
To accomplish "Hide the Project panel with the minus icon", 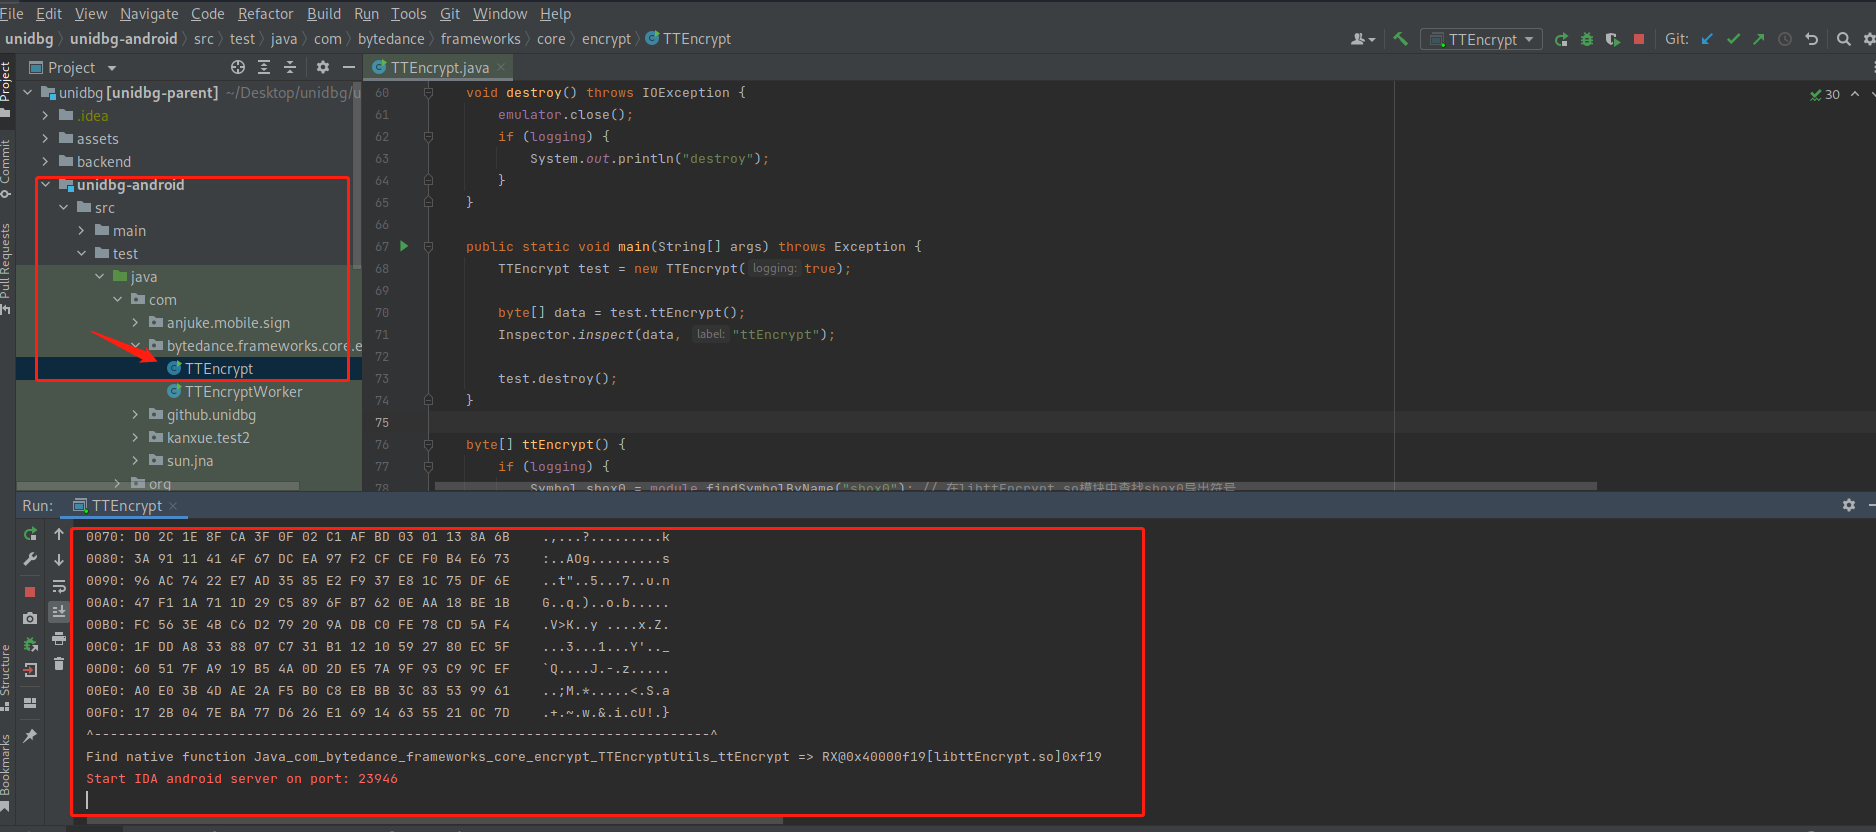I will (x=348, y=67).
